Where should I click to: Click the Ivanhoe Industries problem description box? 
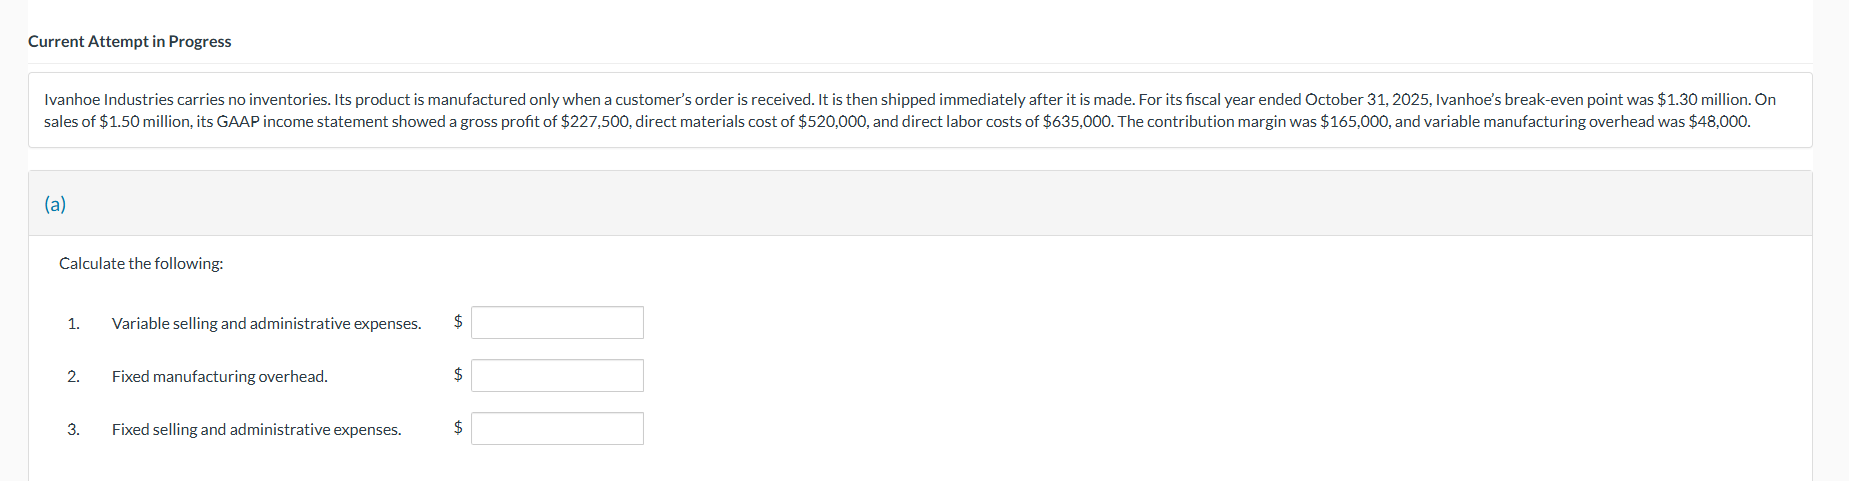coord(920,110)
